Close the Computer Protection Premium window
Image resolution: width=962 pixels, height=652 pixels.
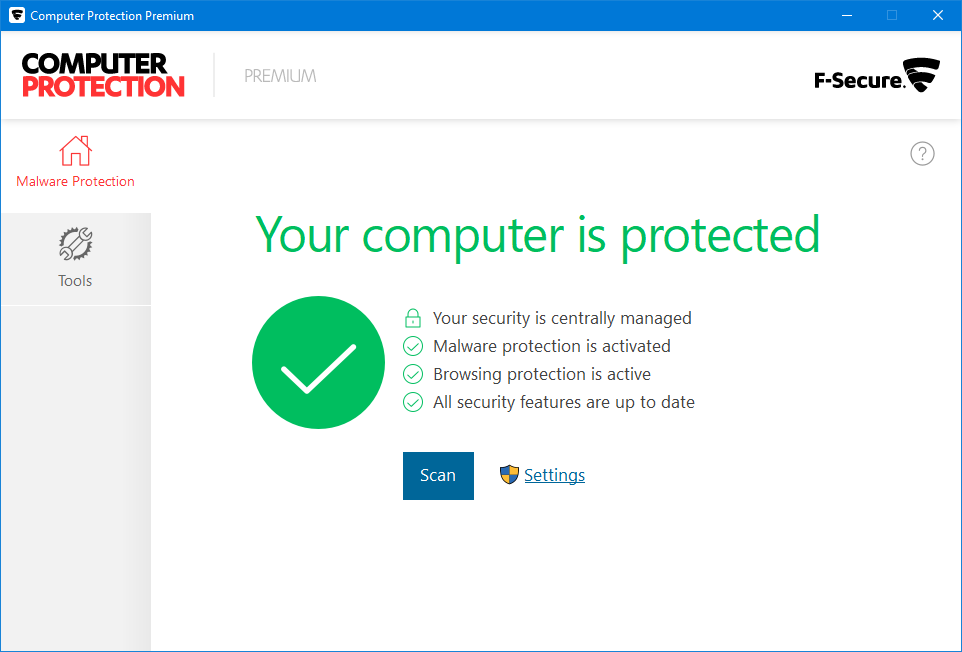[938, 15]
